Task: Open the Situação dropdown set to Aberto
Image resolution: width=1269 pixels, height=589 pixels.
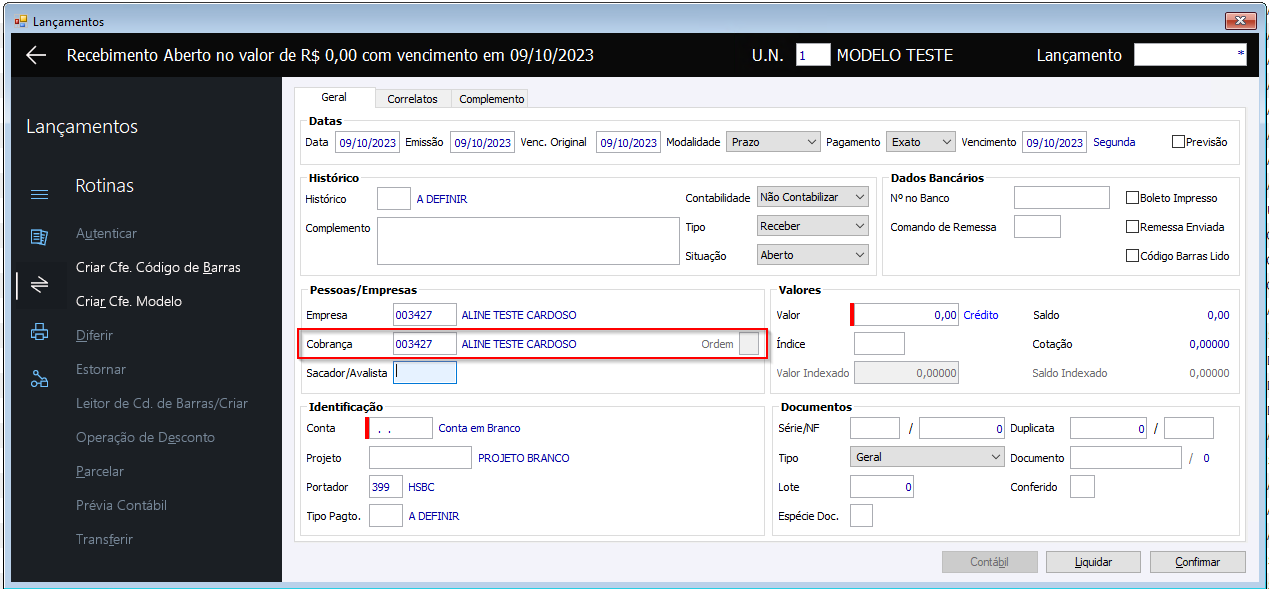Action: click(812, 255)
